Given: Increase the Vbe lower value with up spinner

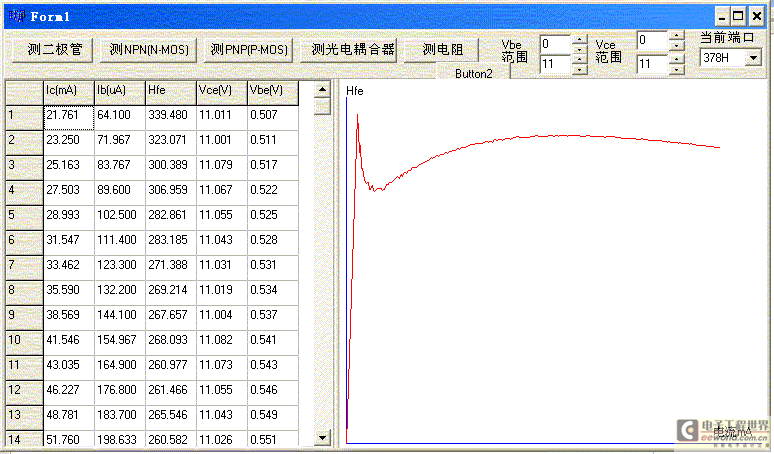Looking at the screenshot, I should 580,39.
